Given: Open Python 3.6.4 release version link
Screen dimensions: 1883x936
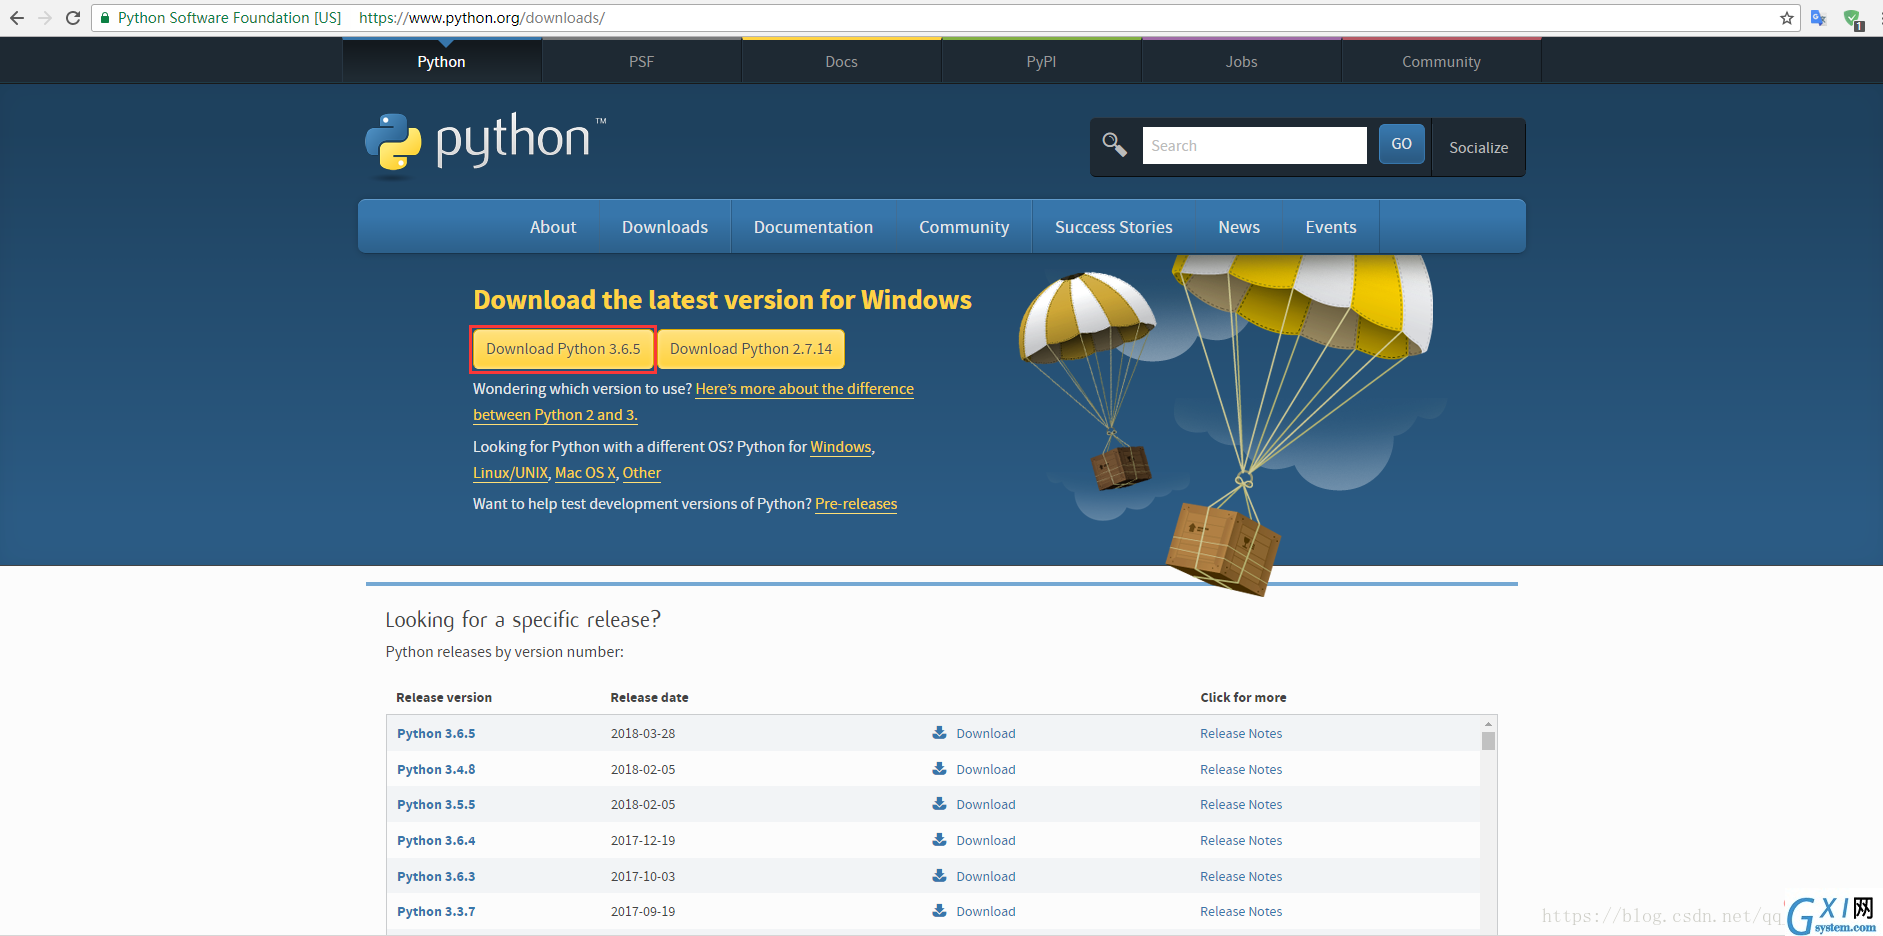Looking at the screenshot, I should (436, 840).
